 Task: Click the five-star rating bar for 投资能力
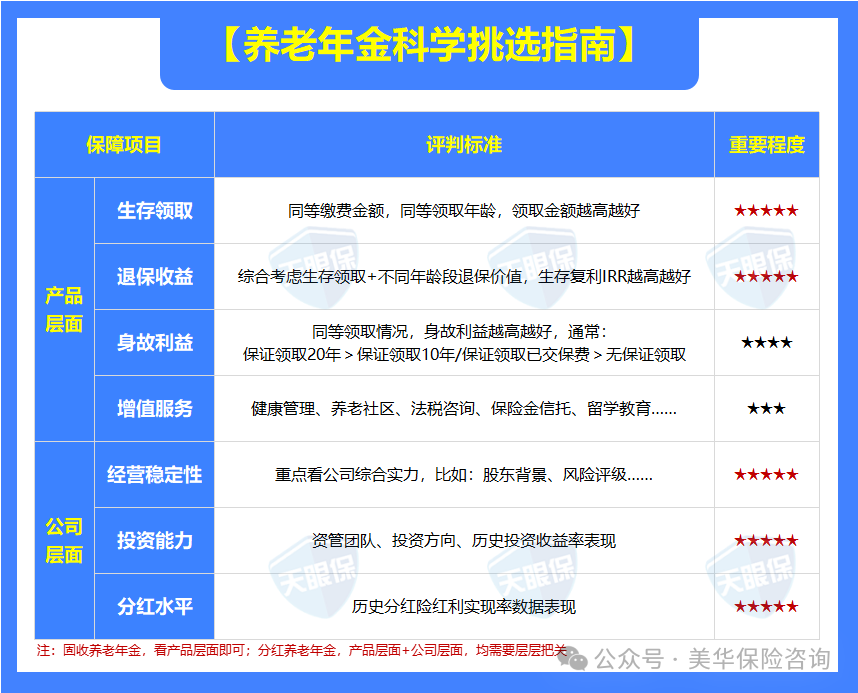click(766, 540)
